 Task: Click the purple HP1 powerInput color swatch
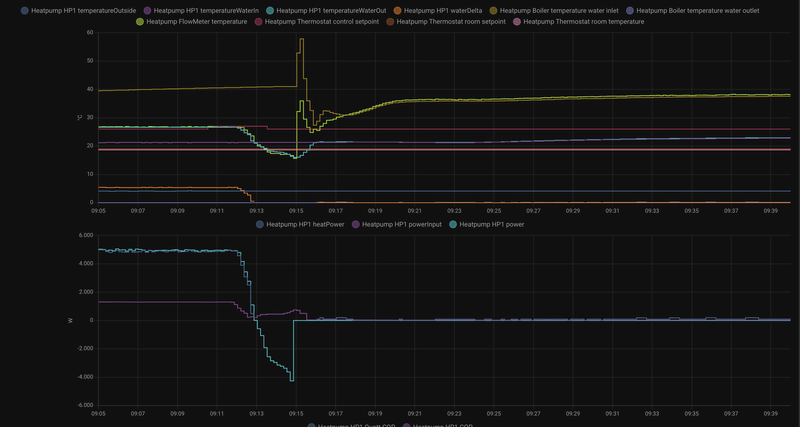pos(356,224)
